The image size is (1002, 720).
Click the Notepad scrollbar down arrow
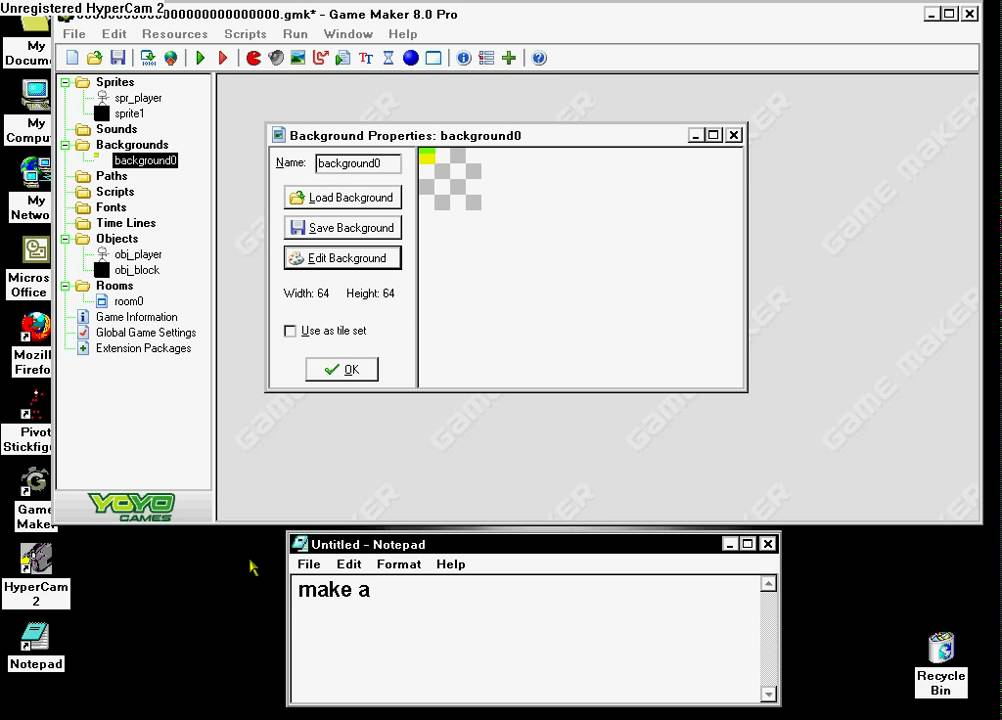pos(769,693)
